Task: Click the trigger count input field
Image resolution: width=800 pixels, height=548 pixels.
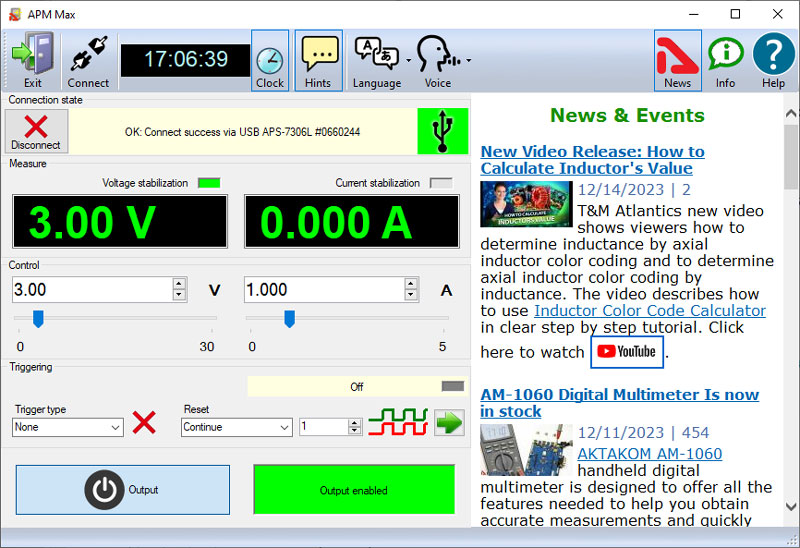Action: pyautogui.click(x=324, y=427)
